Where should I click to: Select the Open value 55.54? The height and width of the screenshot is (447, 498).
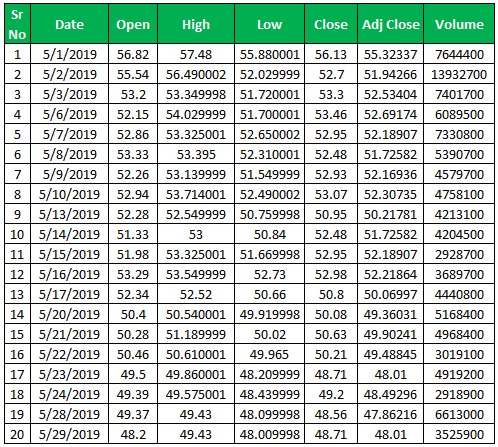pos(133,74)
